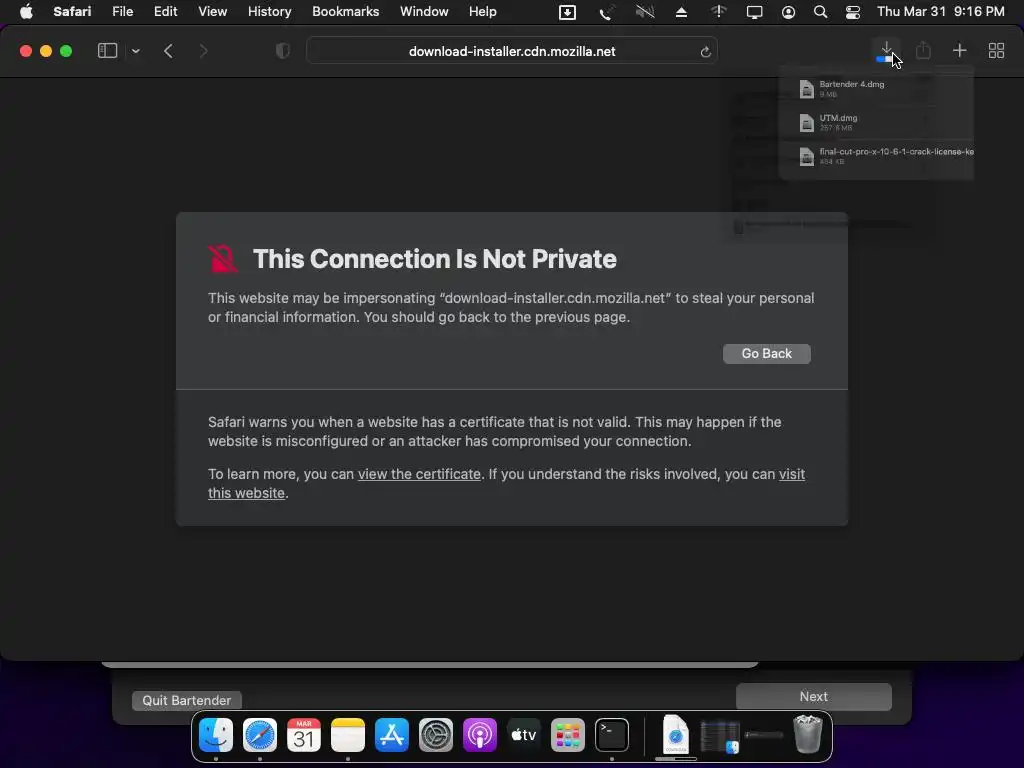Open the Help menu
The width and height of the screenshot is (1024, 768).
coord(483,12)
